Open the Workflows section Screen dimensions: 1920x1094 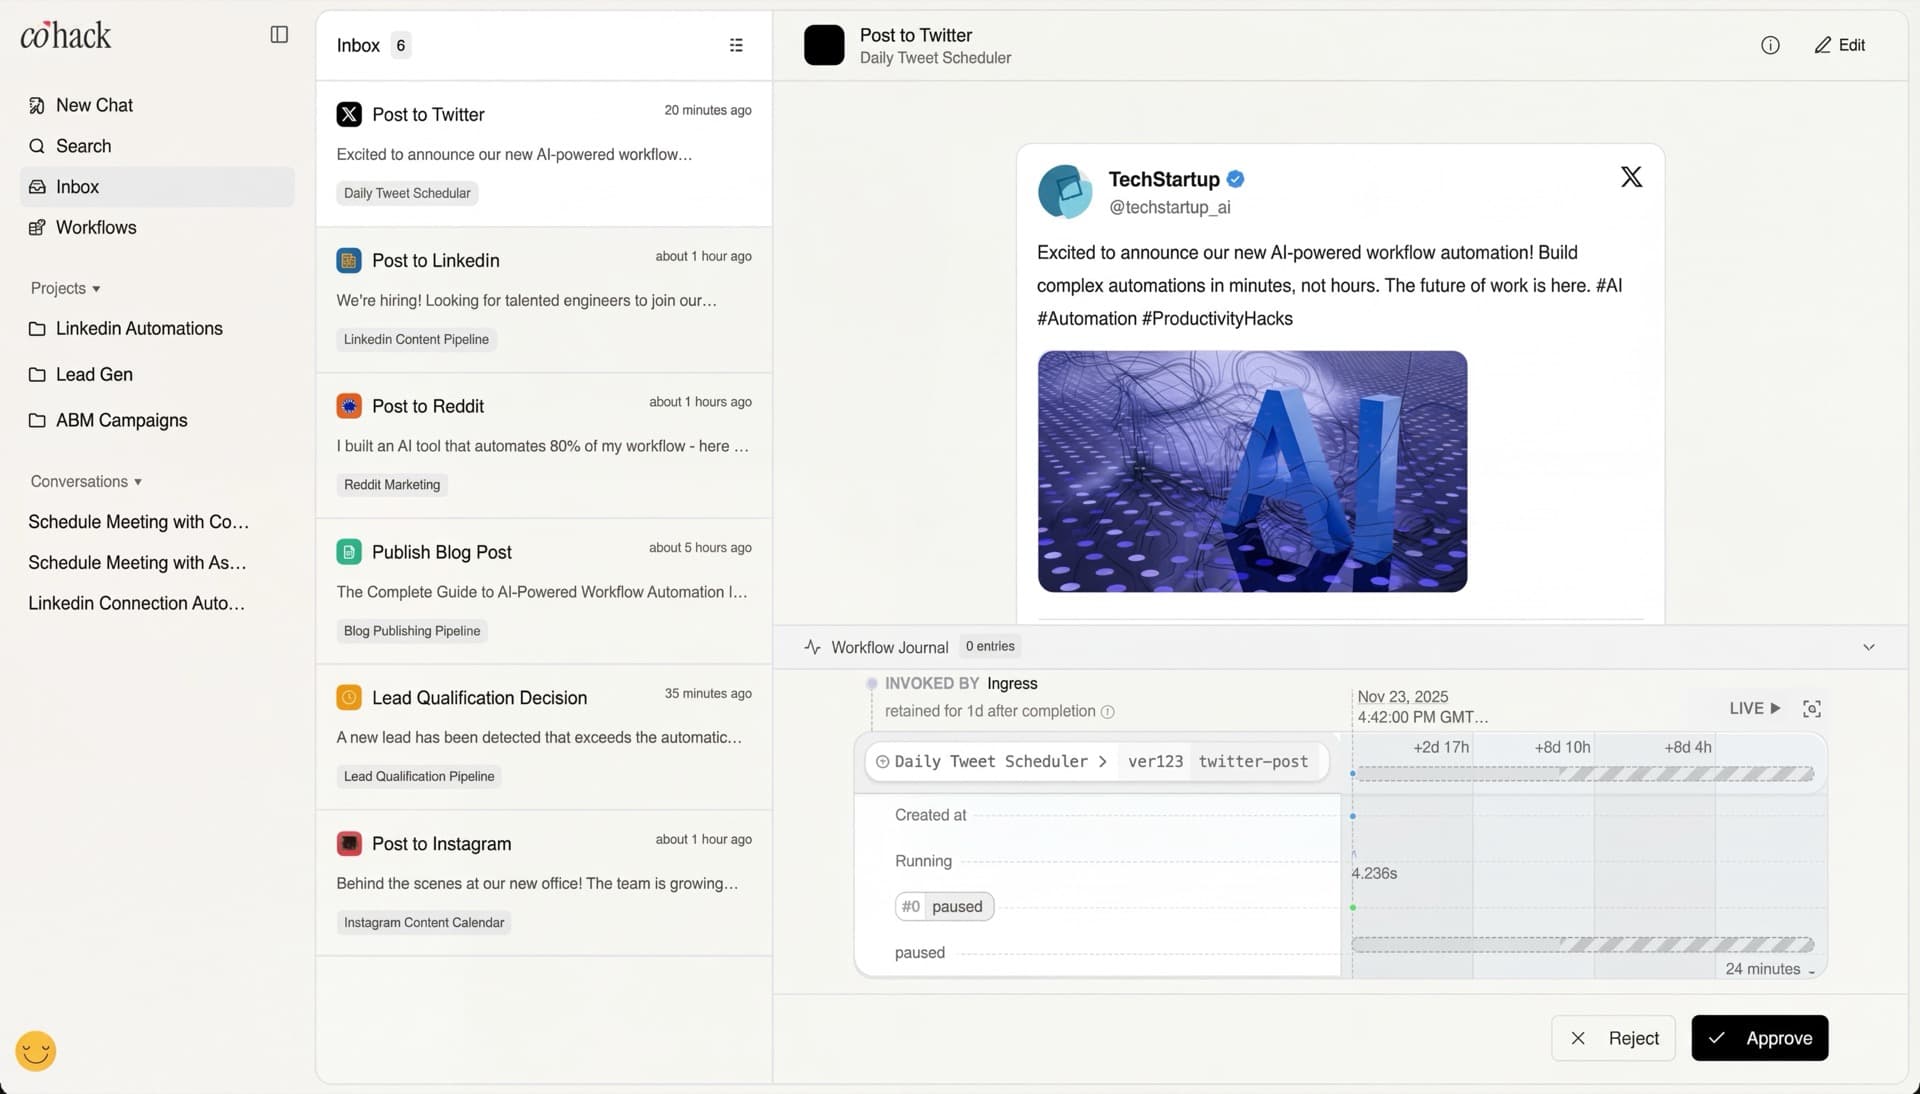click(x=96, y=227)
